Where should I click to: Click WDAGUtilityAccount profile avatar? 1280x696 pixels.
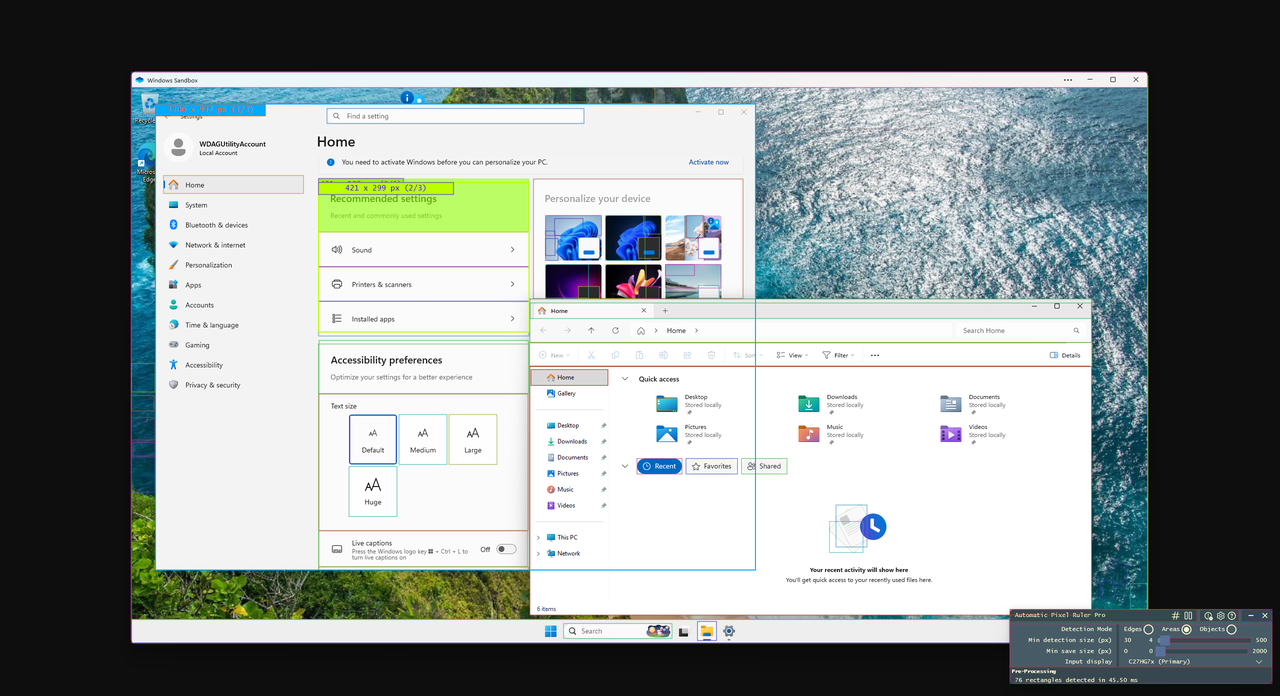(x=179, y=148)
